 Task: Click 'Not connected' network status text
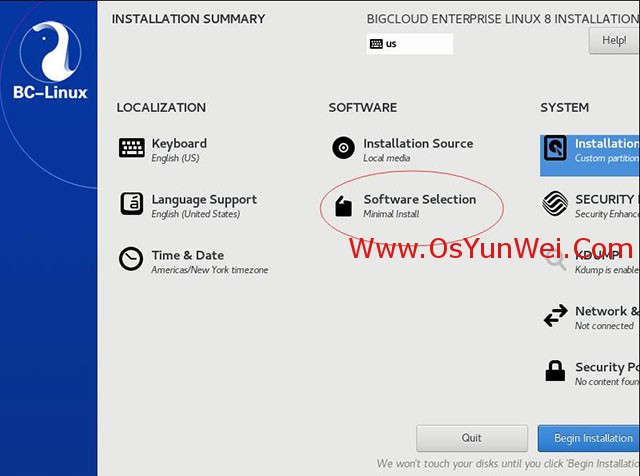[604, 326]
